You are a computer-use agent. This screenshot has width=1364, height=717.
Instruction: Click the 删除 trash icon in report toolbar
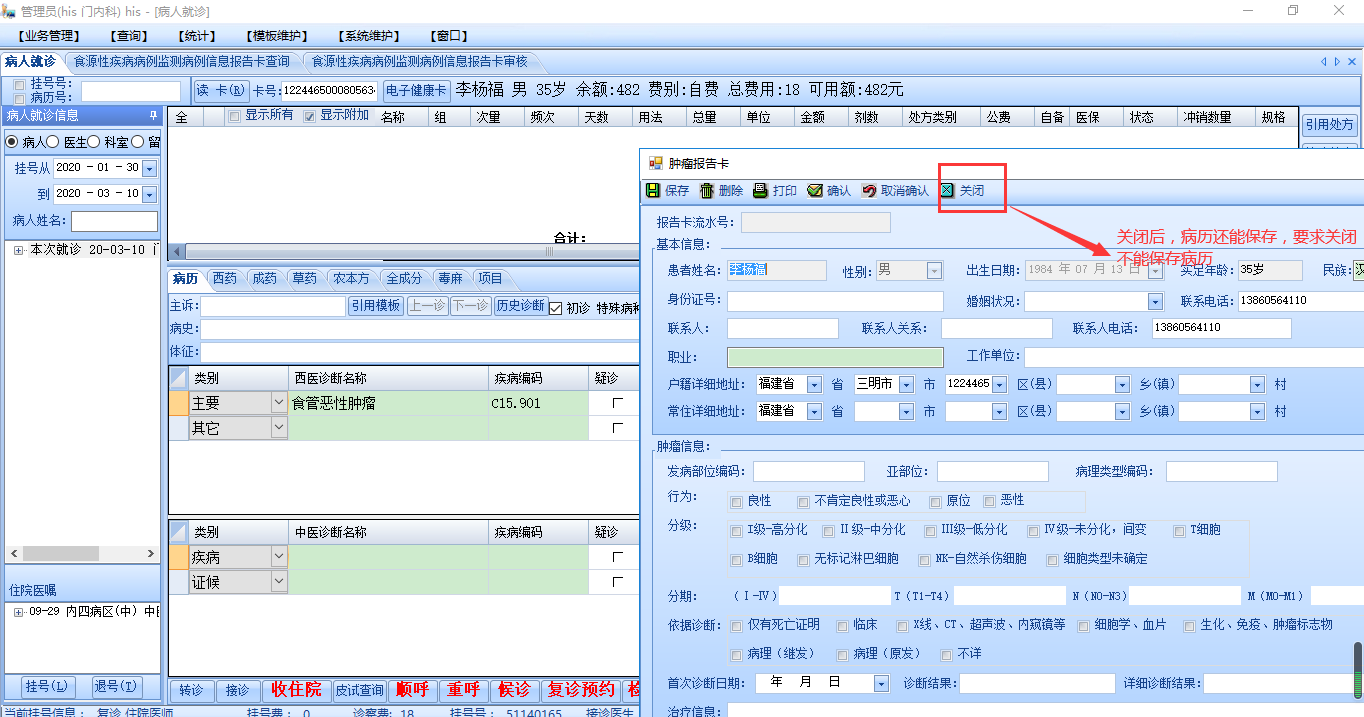click(x=707, y=190)
